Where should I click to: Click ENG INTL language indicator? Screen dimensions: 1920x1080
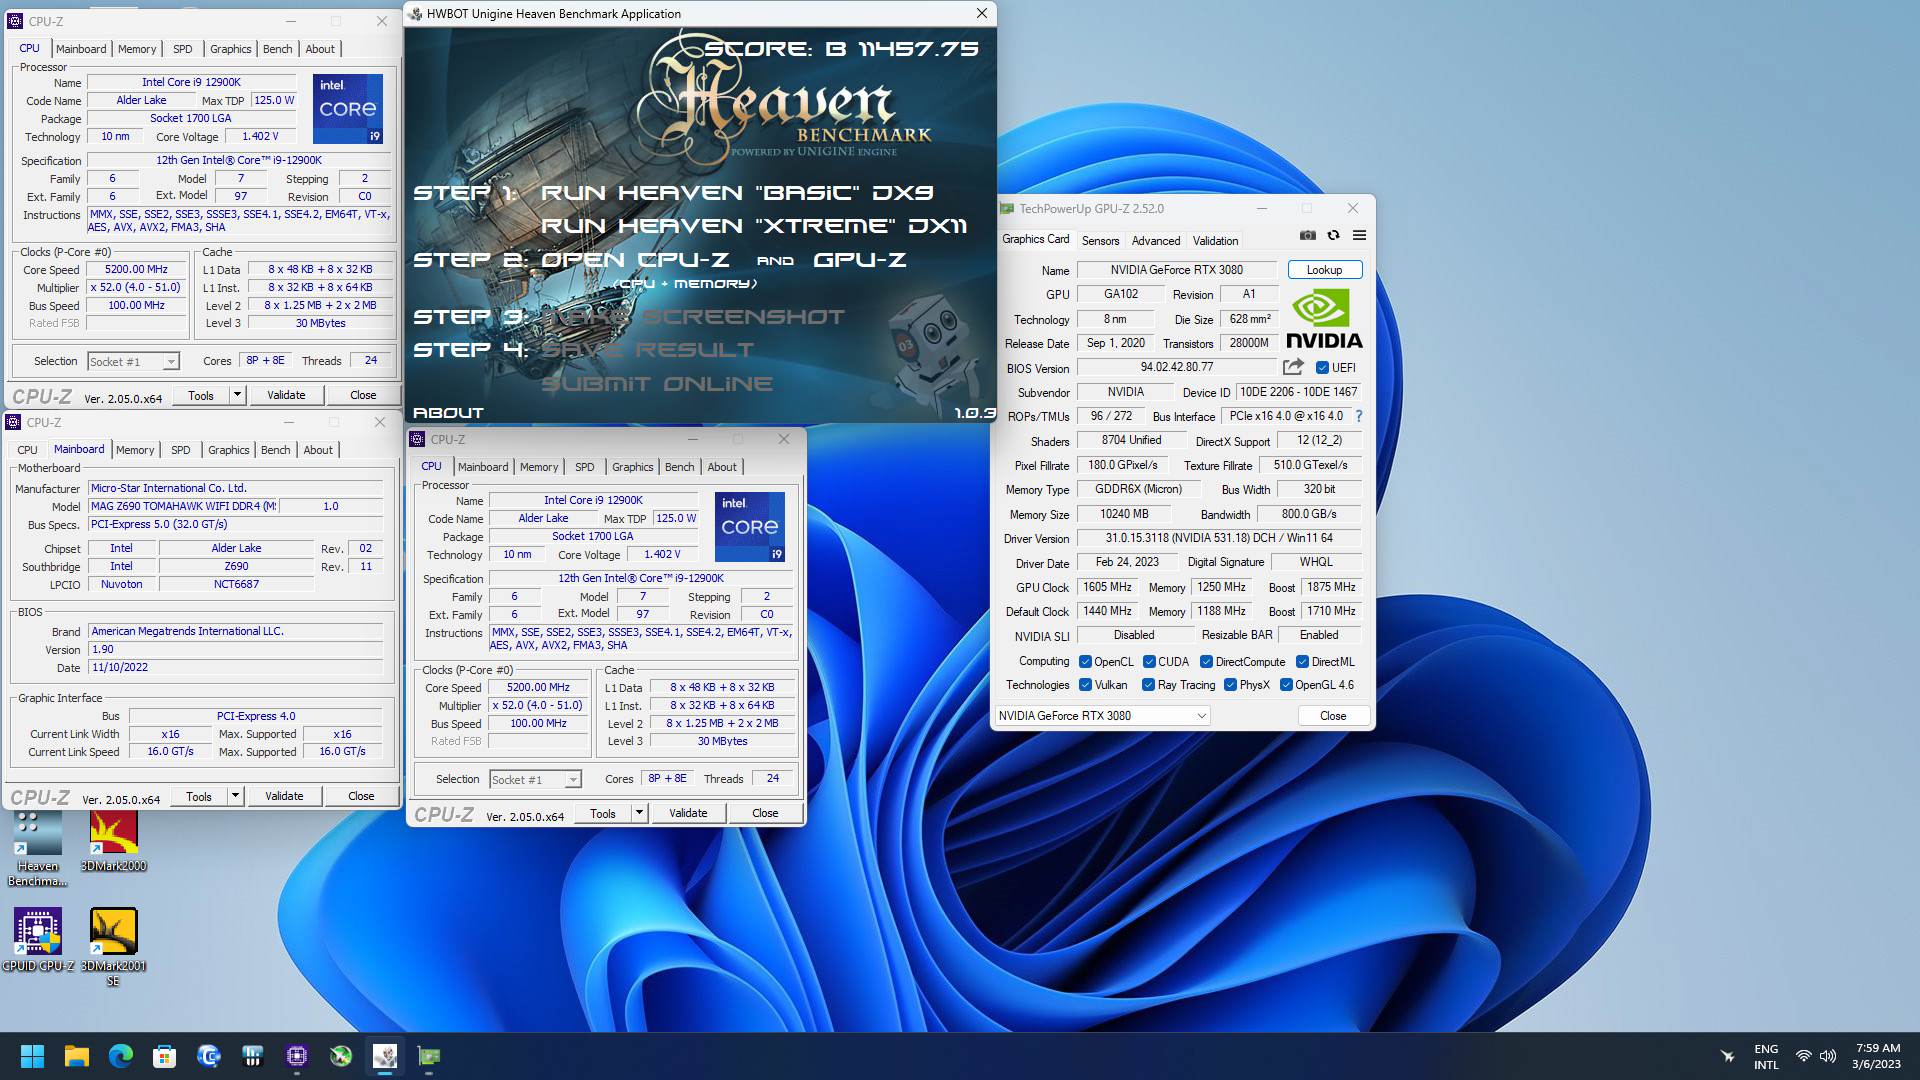click(1766, 1056)
